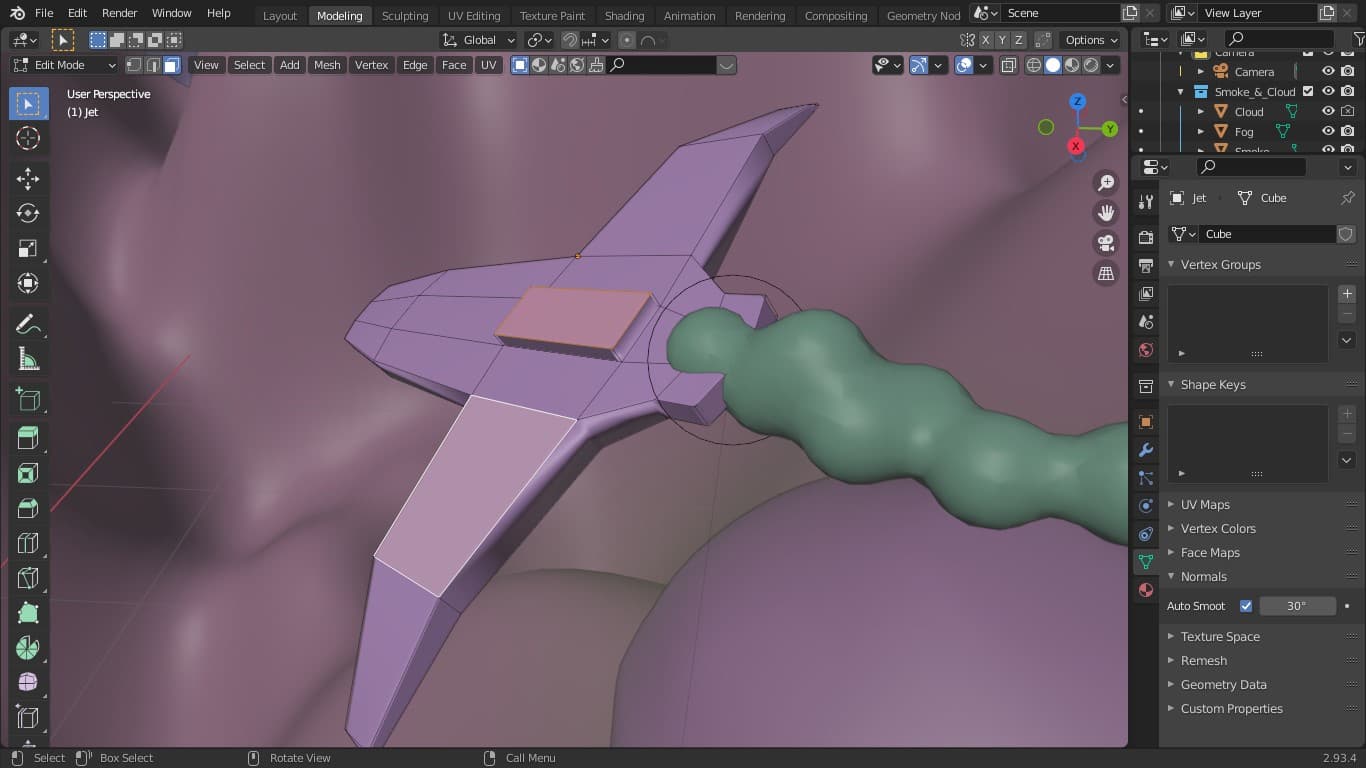Select the Move tool
The image size is (1366, 768).
[28, 179]
